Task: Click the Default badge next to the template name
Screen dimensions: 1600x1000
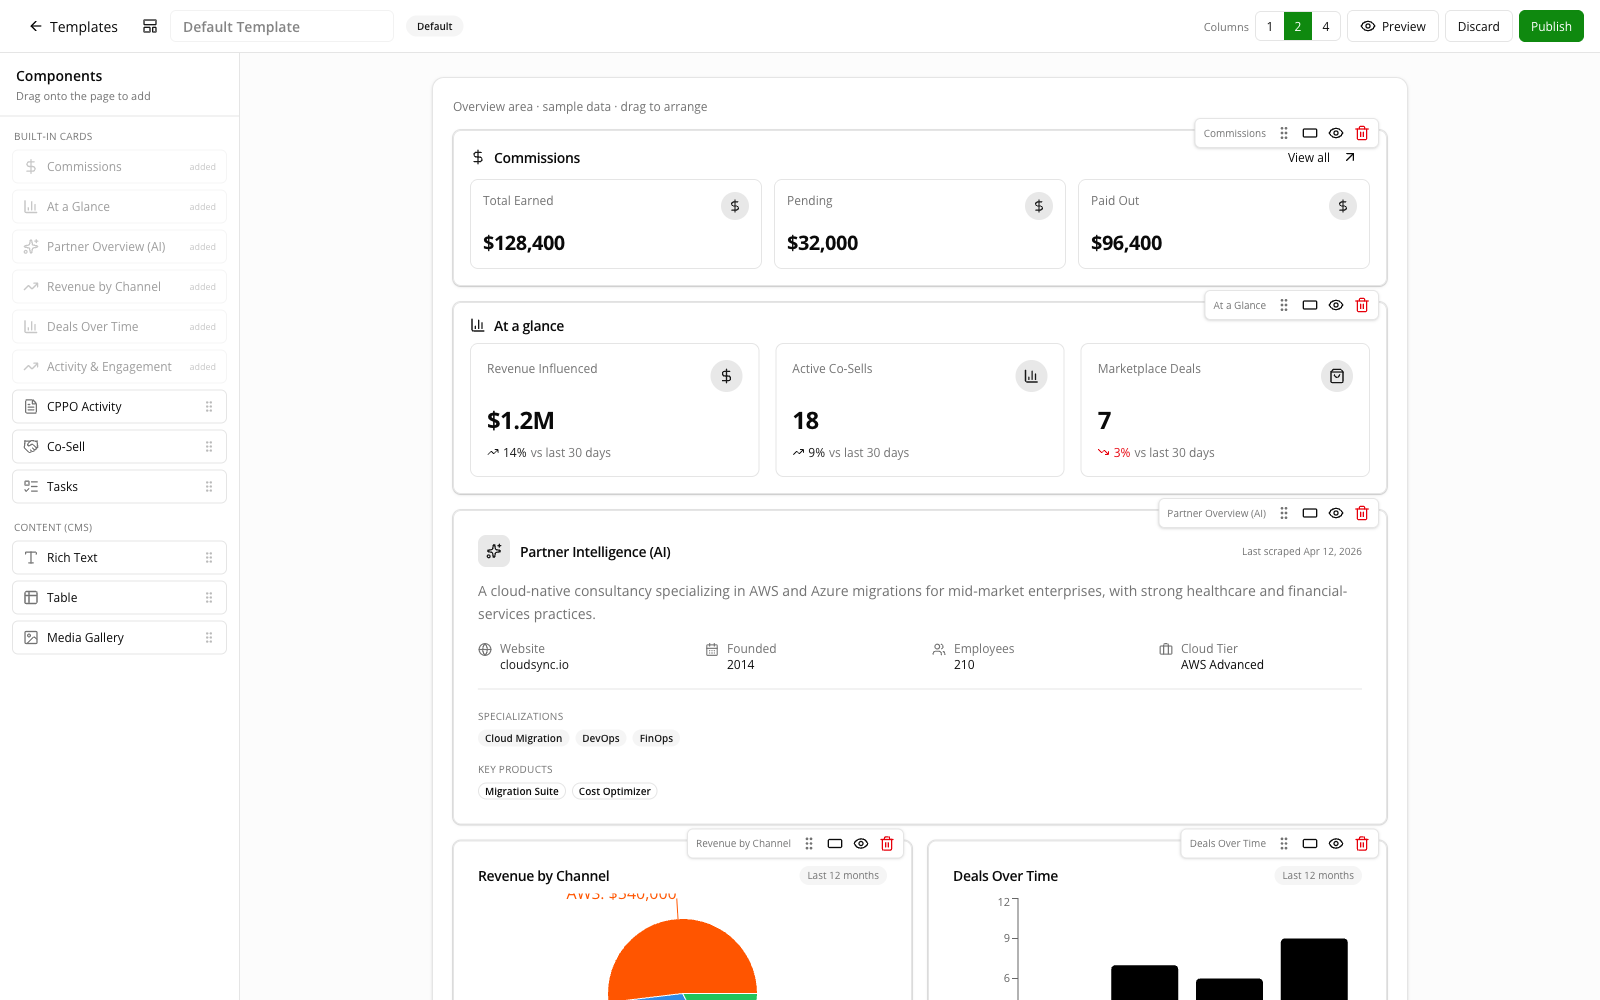Action: coord(435,27)
